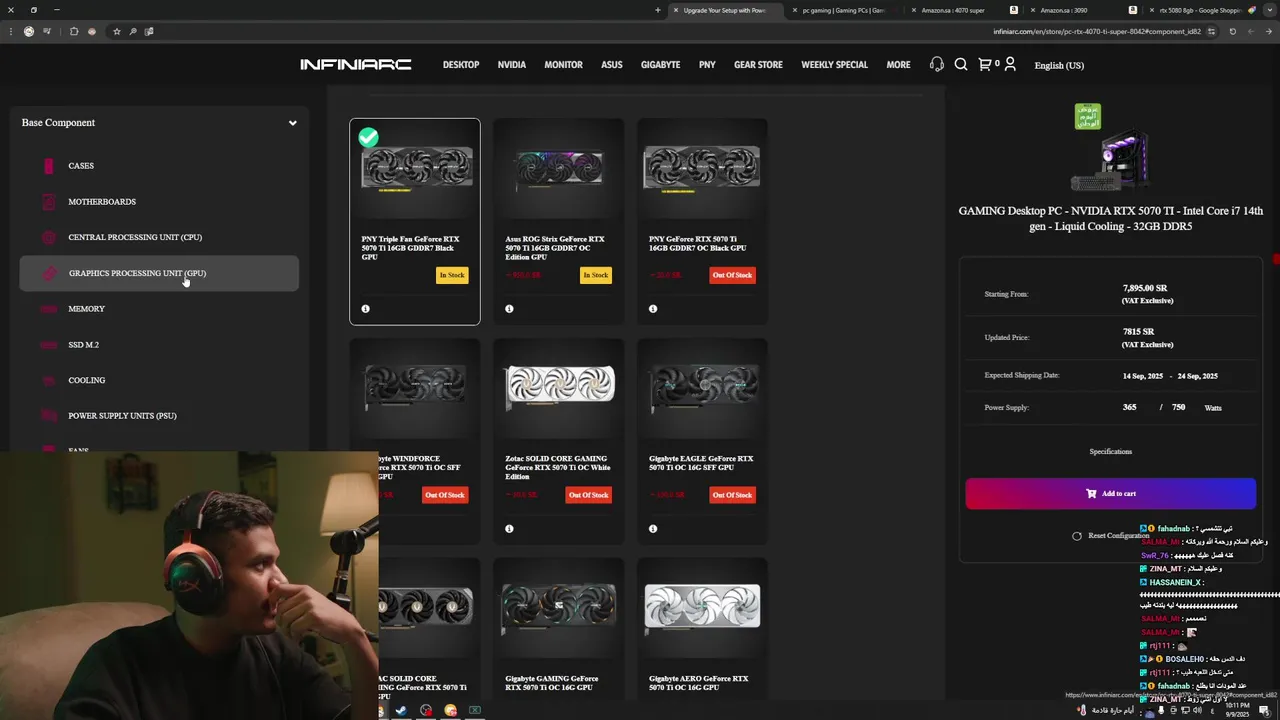Click 'In Stock' badge on Asus ROG Strix card

(595, 275)
